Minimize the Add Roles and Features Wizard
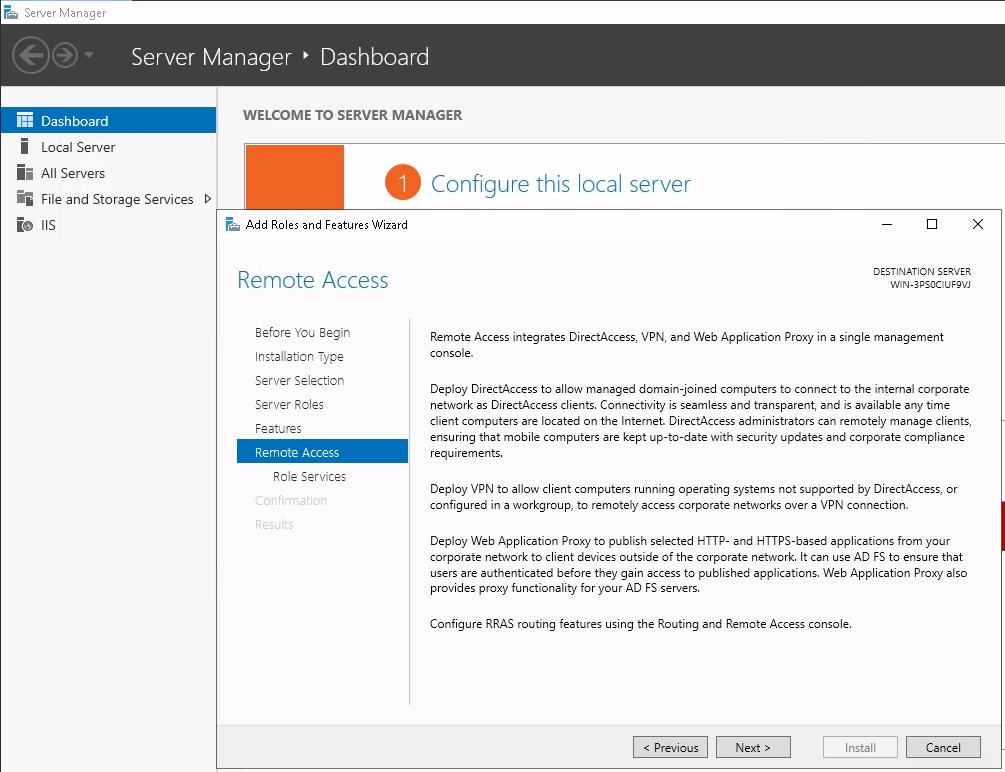This screenshot has height=772, width=1005. [887, 224]
